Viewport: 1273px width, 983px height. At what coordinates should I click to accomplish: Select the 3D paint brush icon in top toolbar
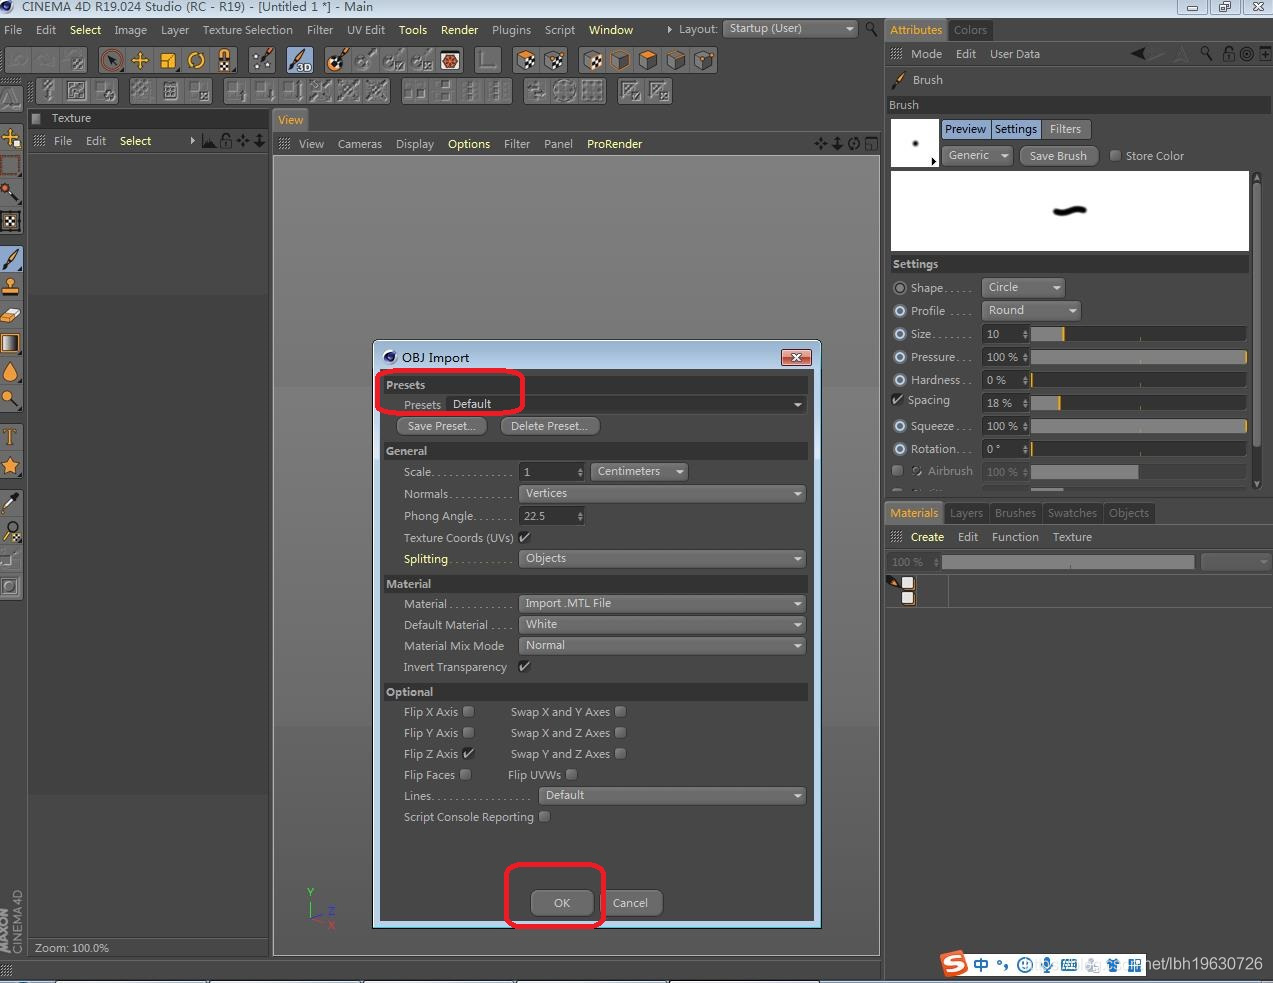[299, 61]
